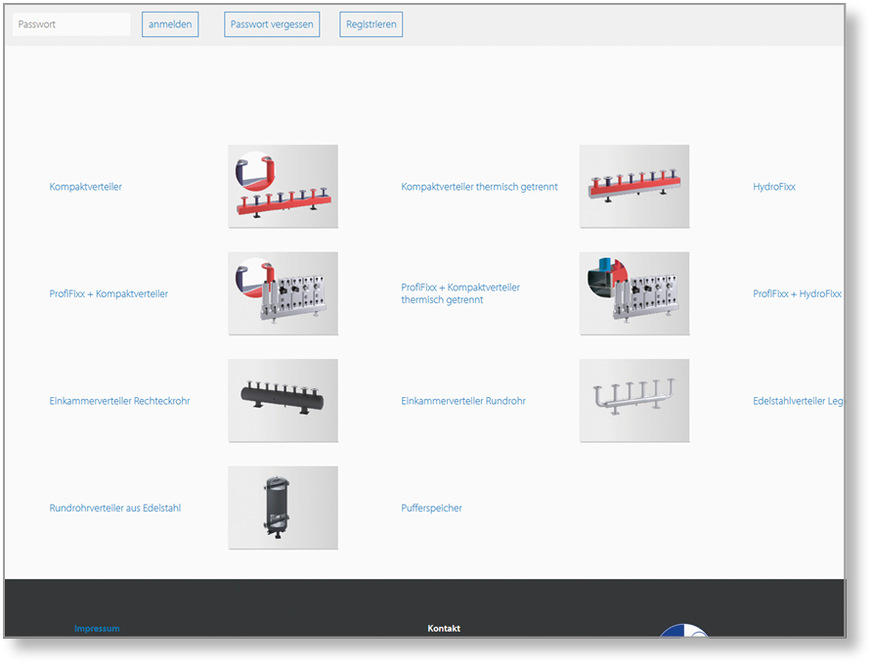Click the Passwort vergessen button
The image size is (872, 664).
[272, 25]
